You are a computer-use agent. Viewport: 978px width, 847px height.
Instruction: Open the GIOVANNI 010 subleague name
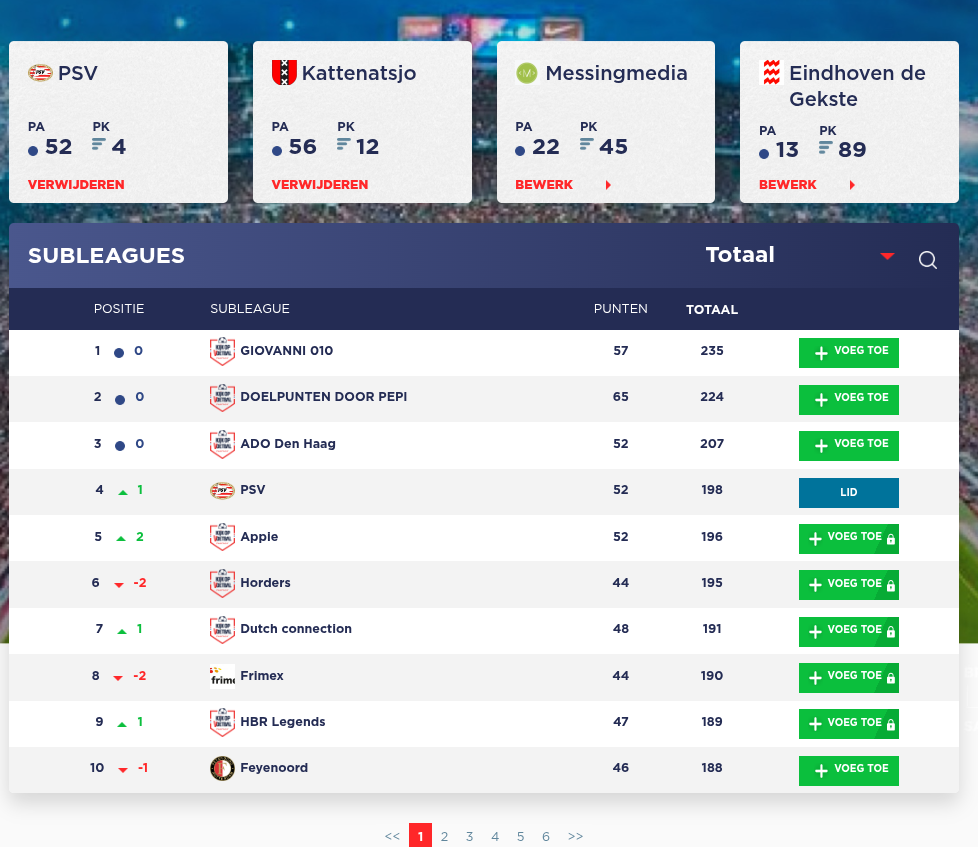(287, 351)
